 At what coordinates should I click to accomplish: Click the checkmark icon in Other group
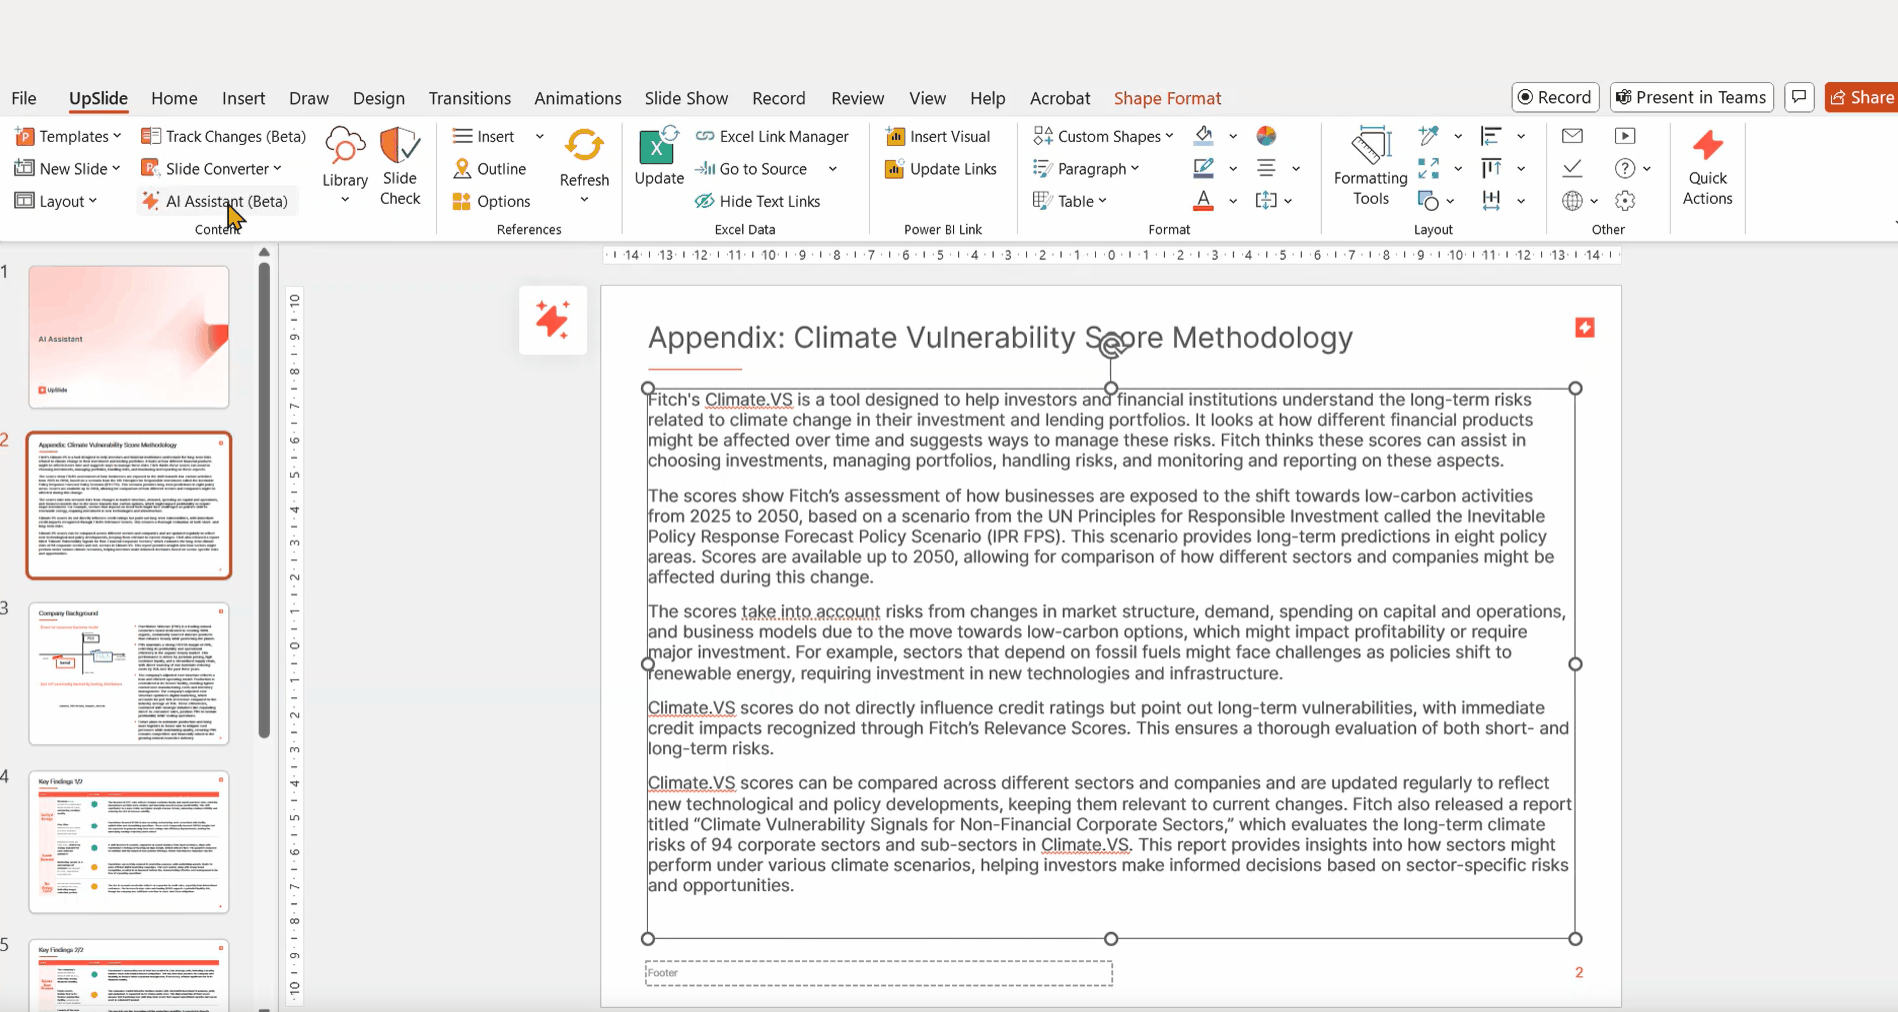tap(1572, 169)
